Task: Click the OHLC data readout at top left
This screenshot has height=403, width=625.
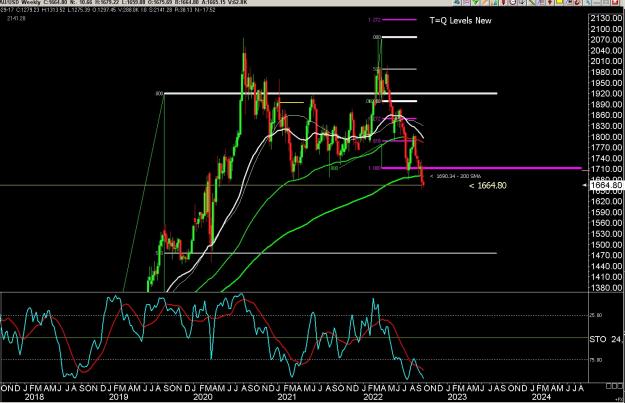Action: pos(108,10)
